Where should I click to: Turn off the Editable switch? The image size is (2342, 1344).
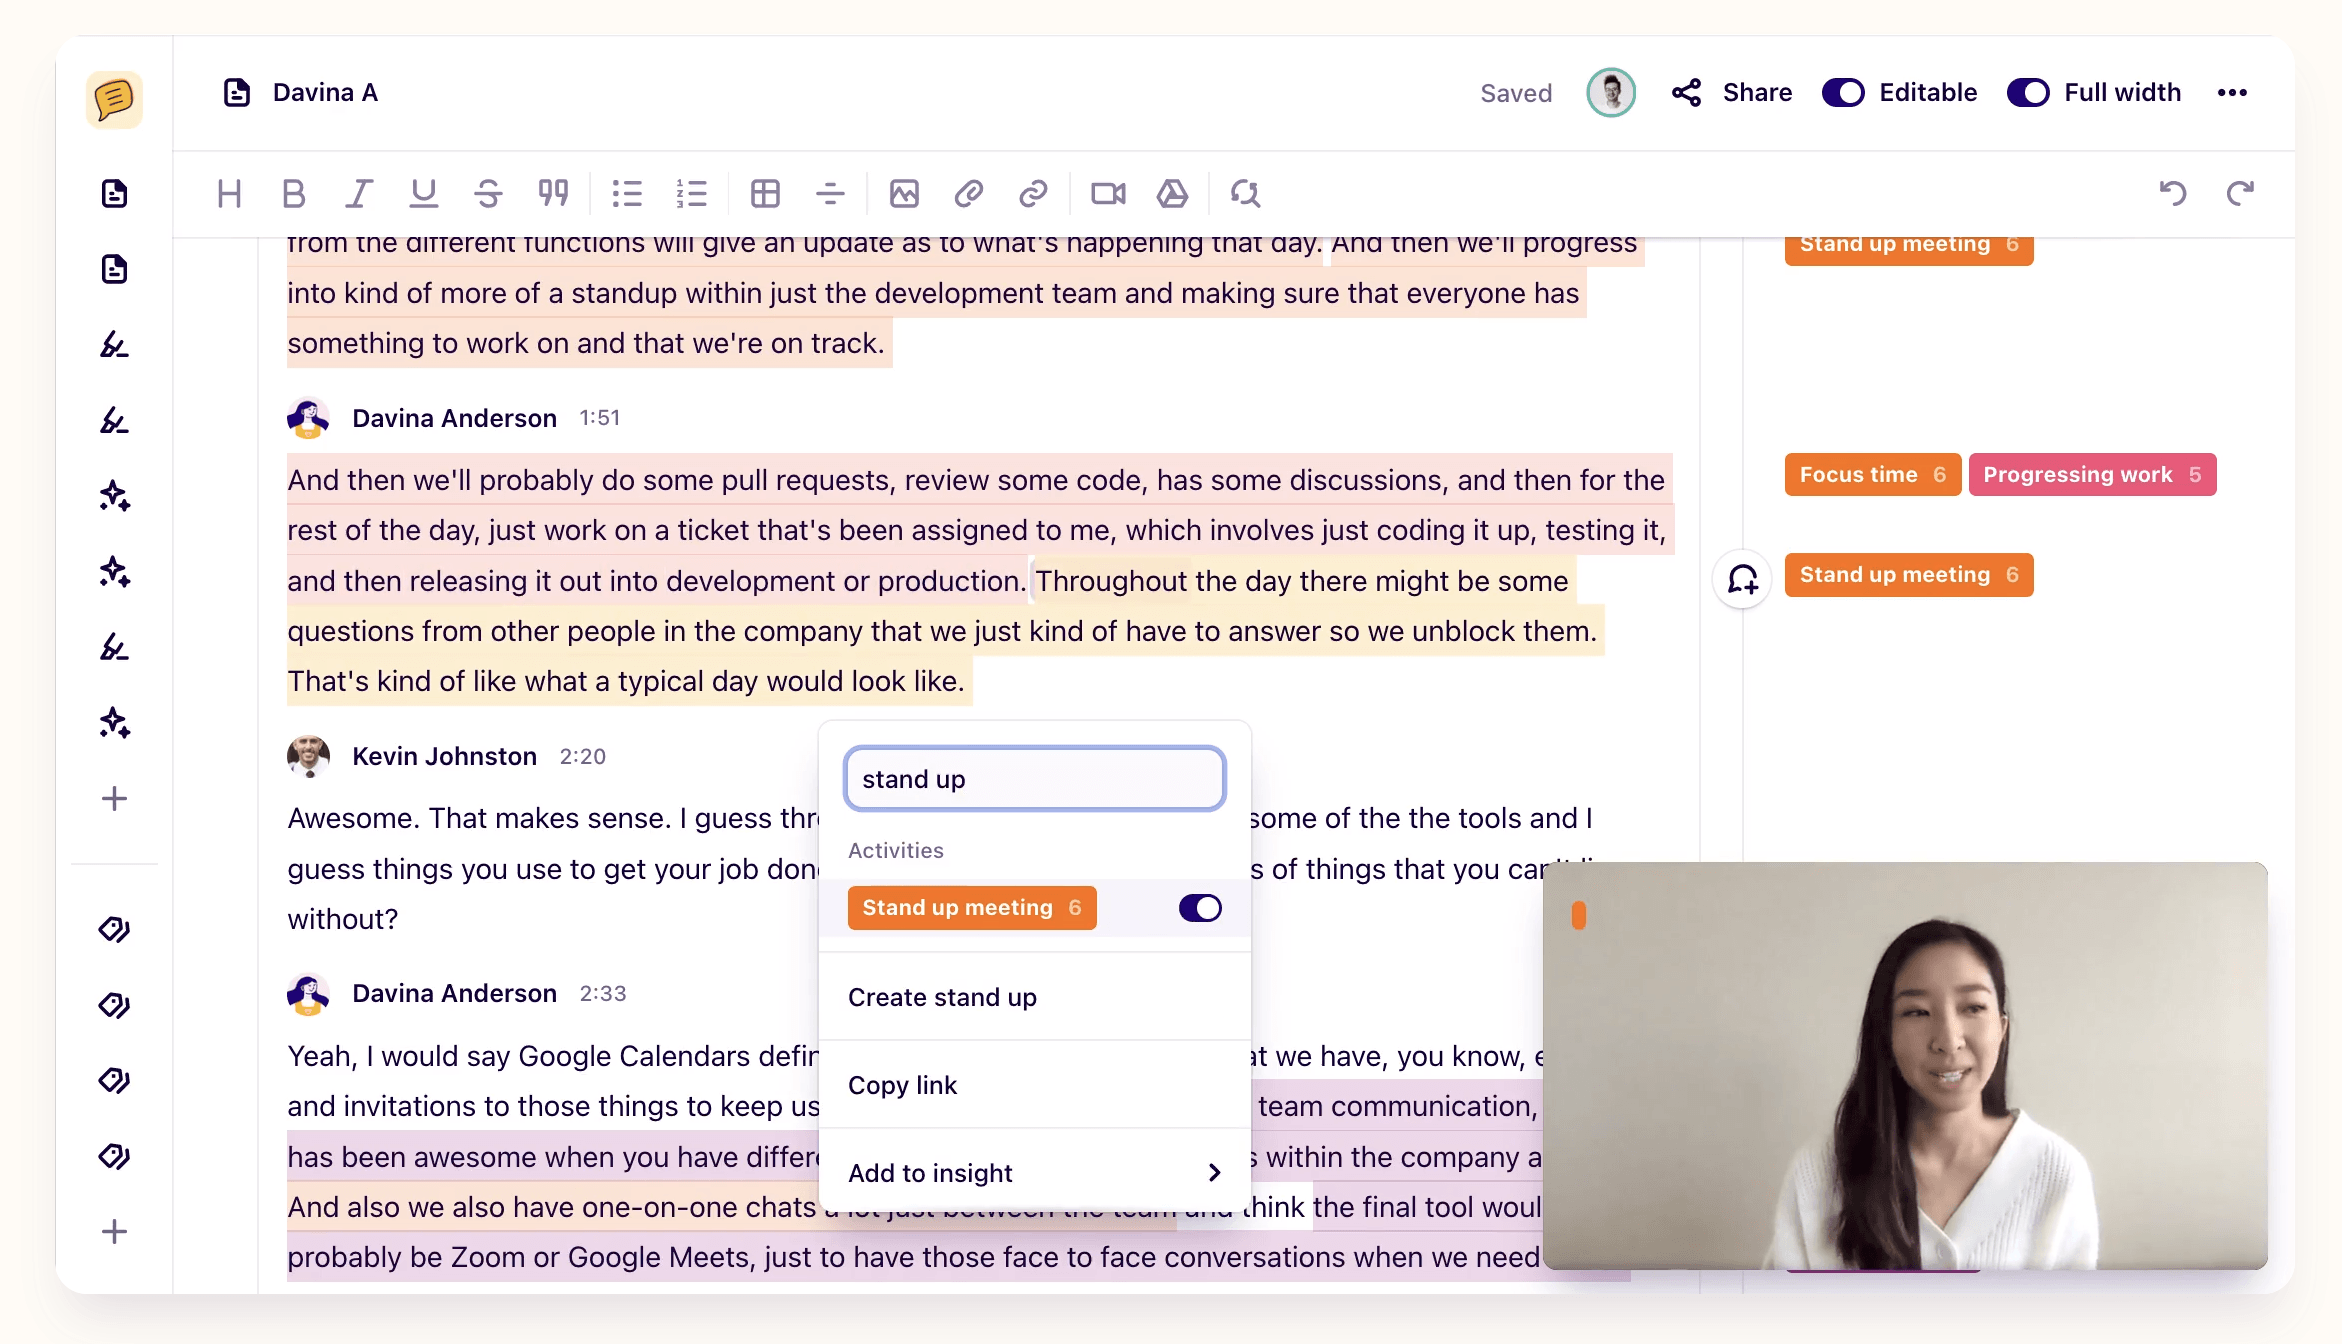(1843, 93)
